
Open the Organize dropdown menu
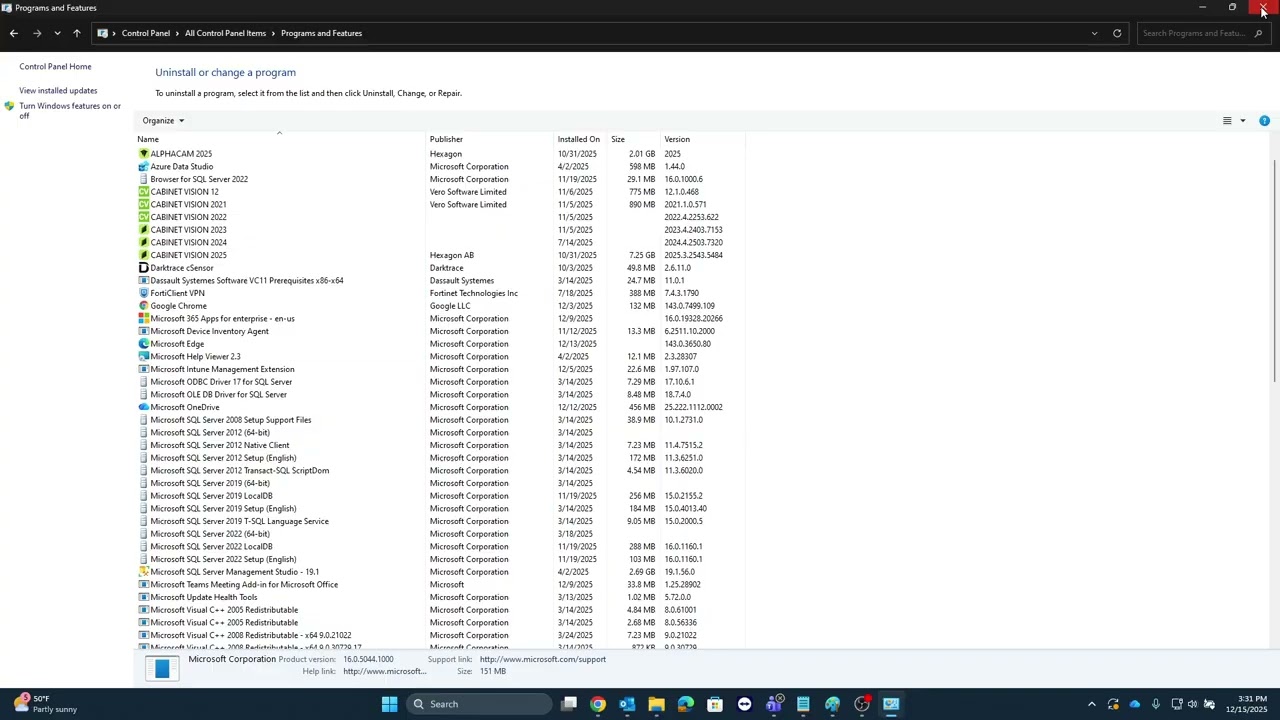[x=163, y=121]
